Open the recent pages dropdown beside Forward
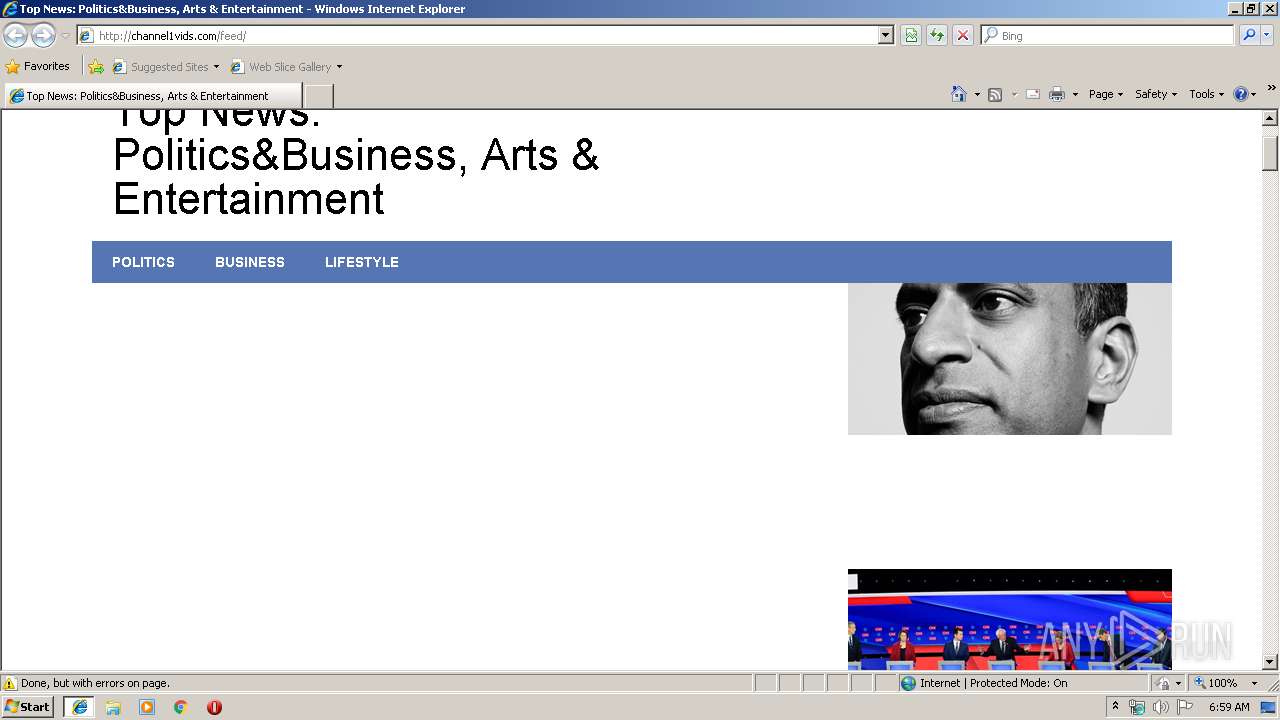This screenshot has height=720, width=1280. tap(65, 36)
